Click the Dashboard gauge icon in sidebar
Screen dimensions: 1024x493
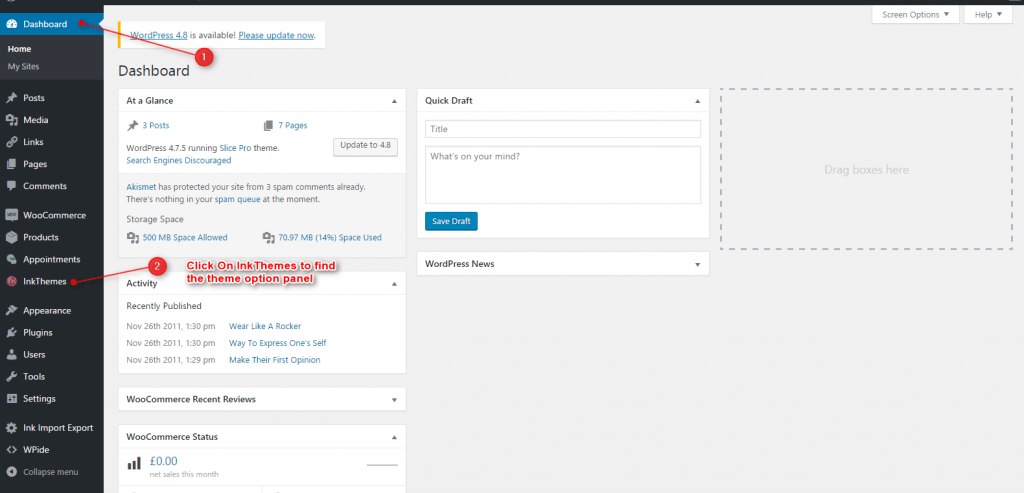[x=11, y=24]
